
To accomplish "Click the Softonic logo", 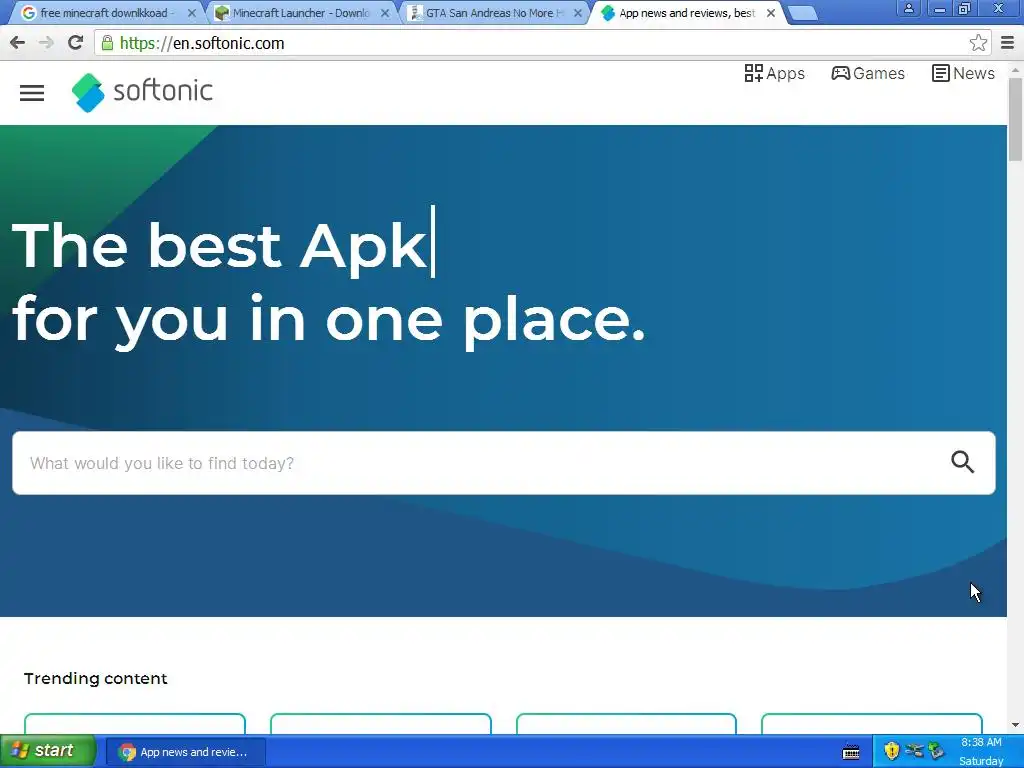I will [x=142, y=92].
